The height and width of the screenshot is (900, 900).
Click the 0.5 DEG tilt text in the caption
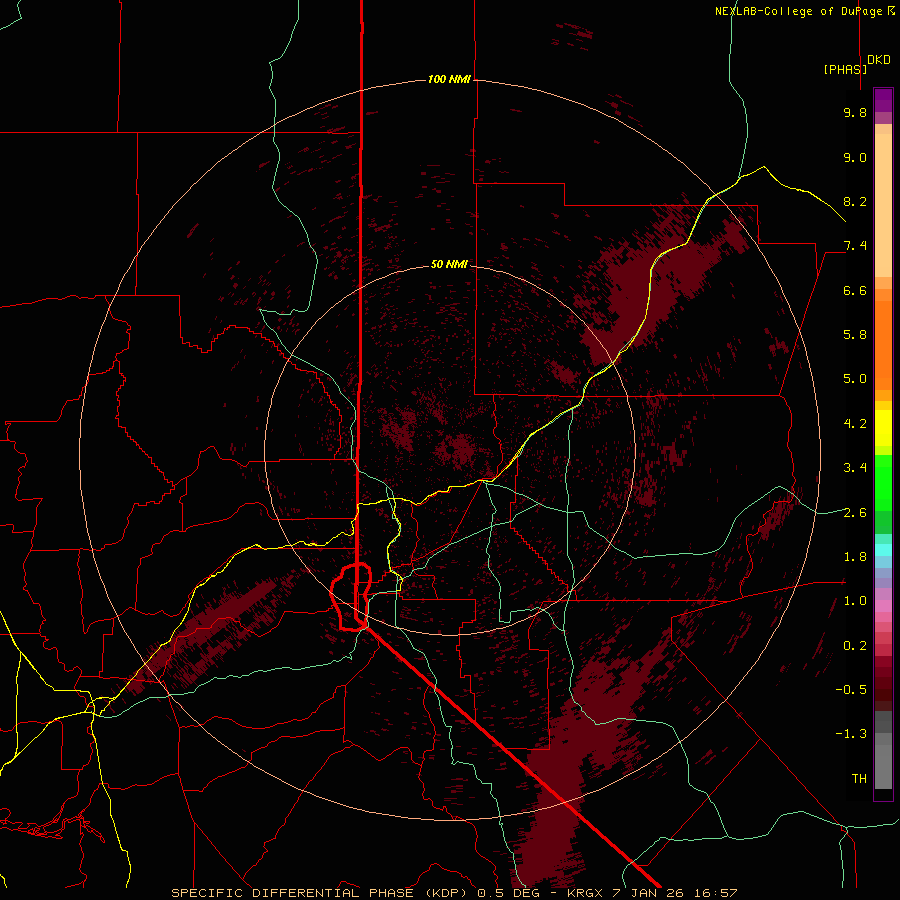pyautogui.click(x=509, y=893)
